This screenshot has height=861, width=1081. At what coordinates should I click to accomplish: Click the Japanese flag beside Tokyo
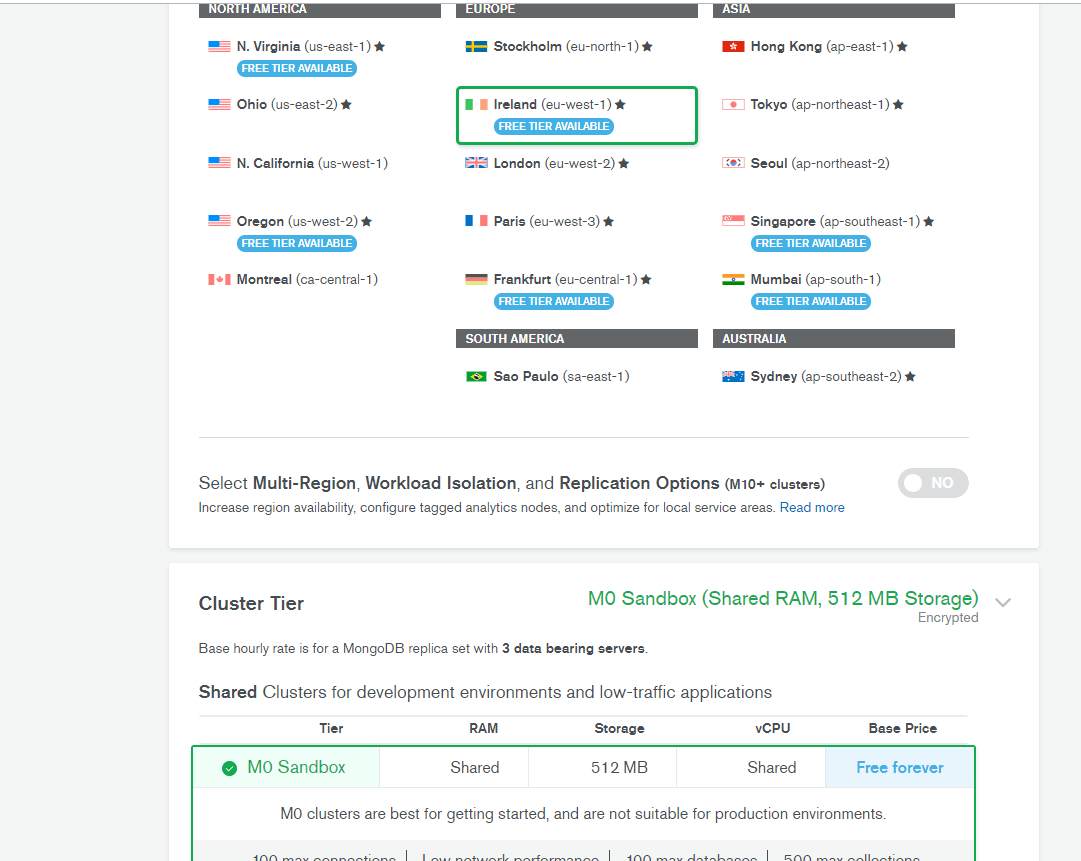[x=733, y=105]
